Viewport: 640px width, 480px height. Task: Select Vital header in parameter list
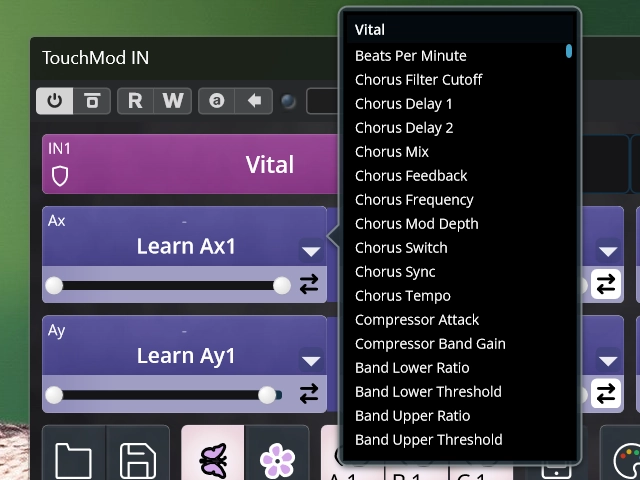(x=460, y=29)
